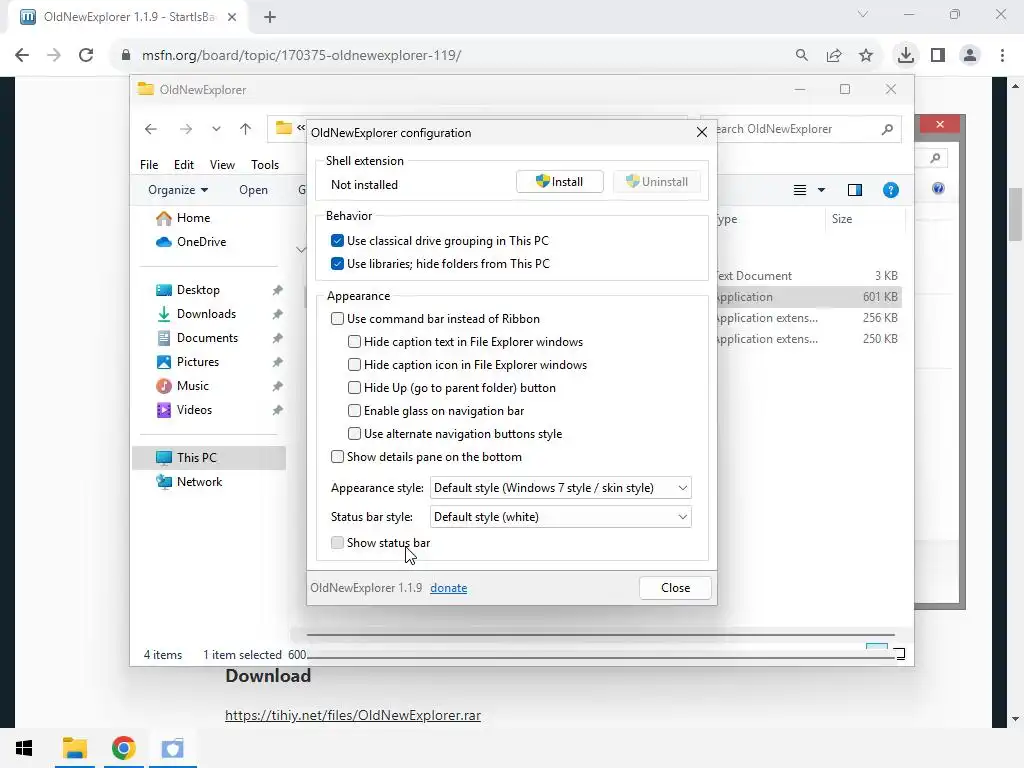The height and width of the screenshot is (768, 1024).
Task: Check Hide Up button option
Action: coord(354,388)
